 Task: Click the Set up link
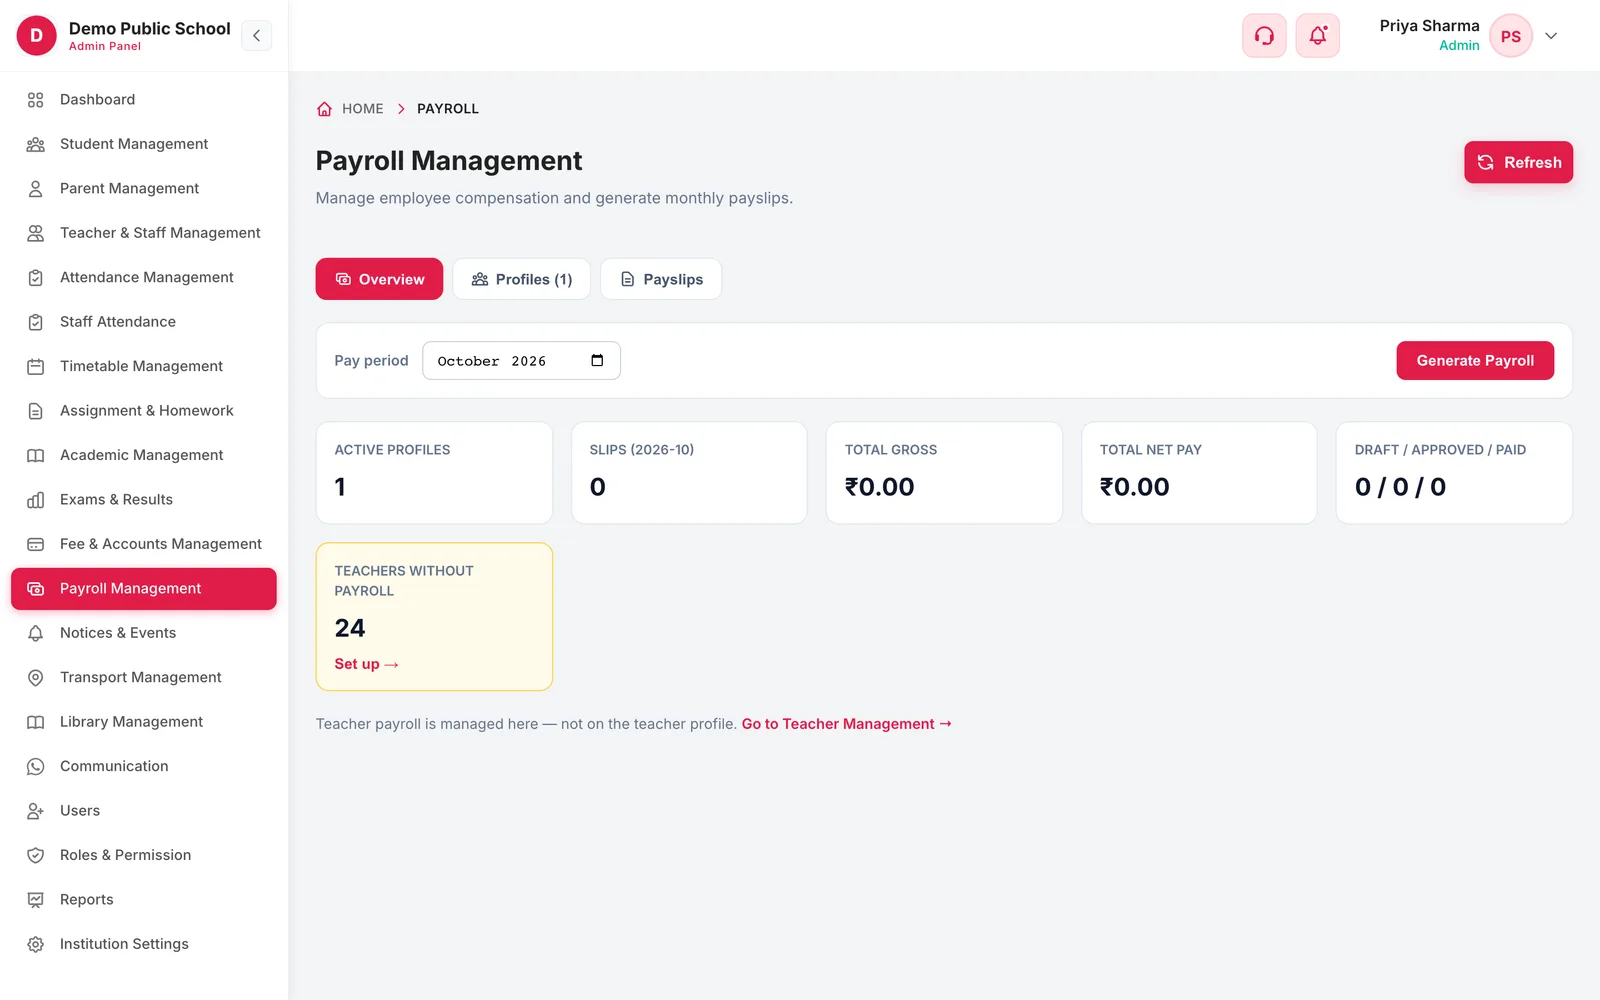pyautogui.click(x=366, y=664)
